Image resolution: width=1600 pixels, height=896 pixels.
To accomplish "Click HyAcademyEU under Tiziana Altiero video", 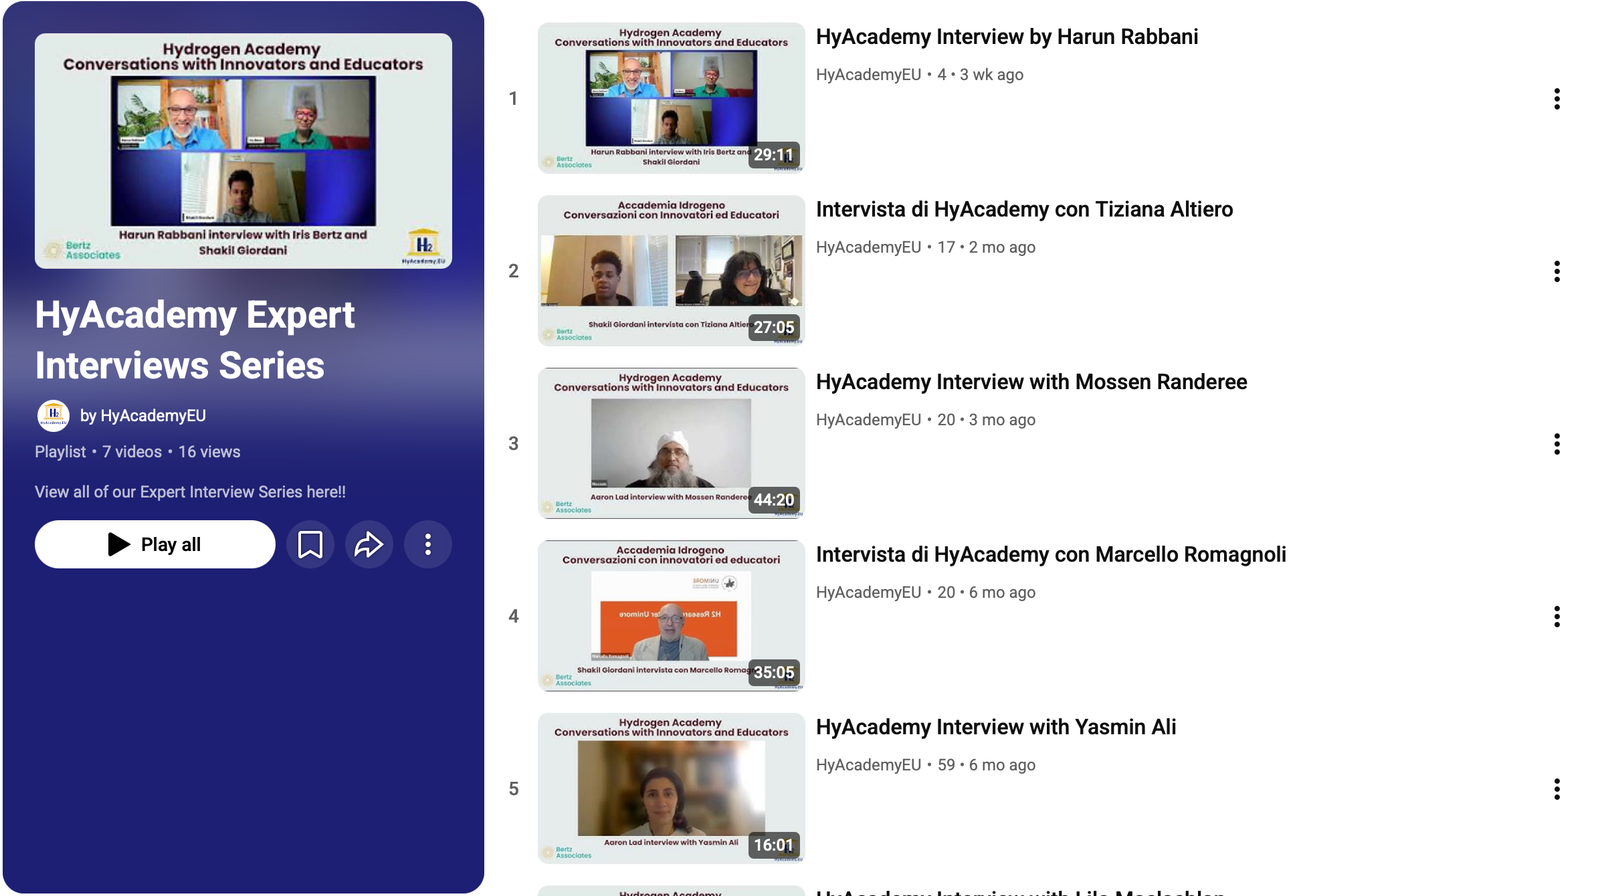I will (868, 247).
